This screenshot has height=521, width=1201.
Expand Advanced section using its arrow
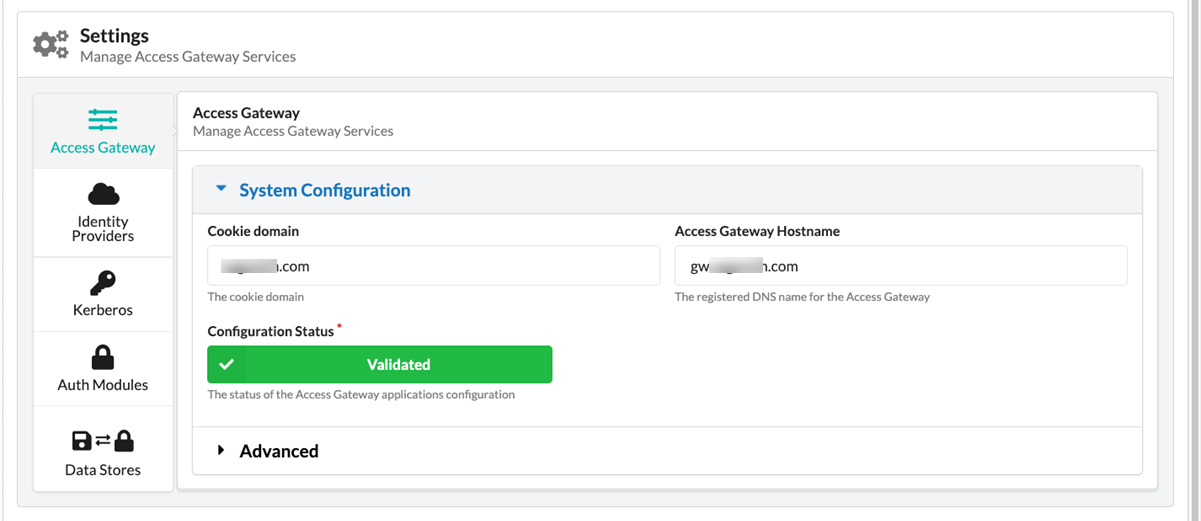[221, 451]
